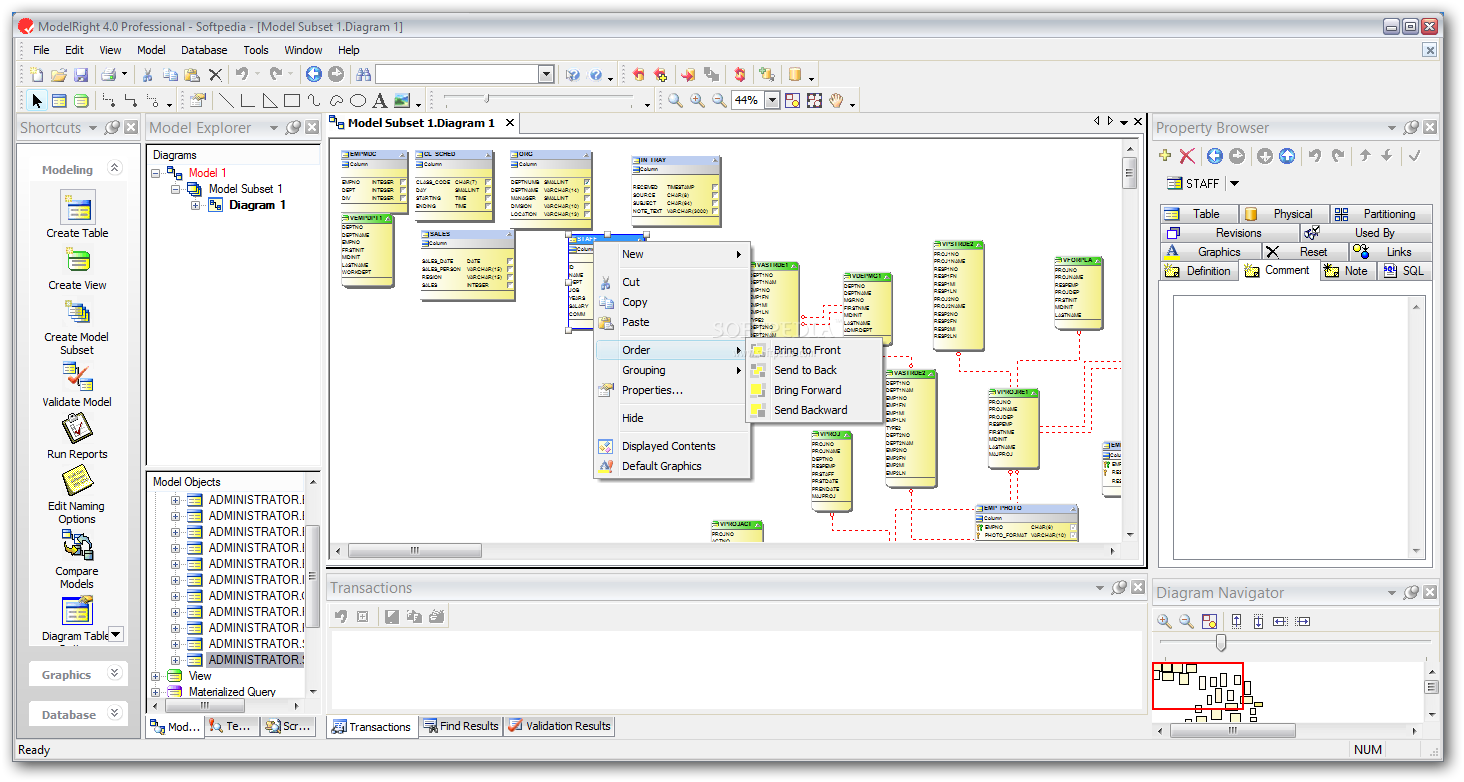
Task: Click the Create View shortcut icon
Action: tap(77, 261)
